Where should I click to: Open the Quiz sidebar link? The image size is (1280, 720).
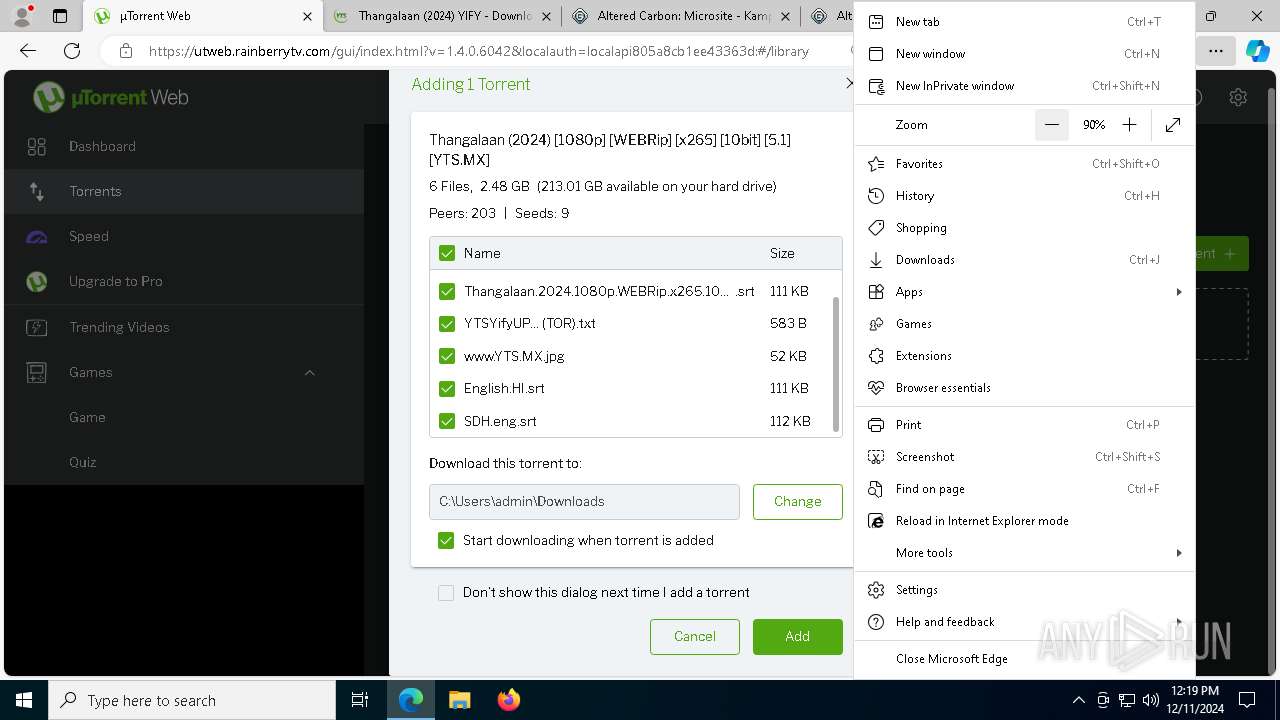point(83,462)
